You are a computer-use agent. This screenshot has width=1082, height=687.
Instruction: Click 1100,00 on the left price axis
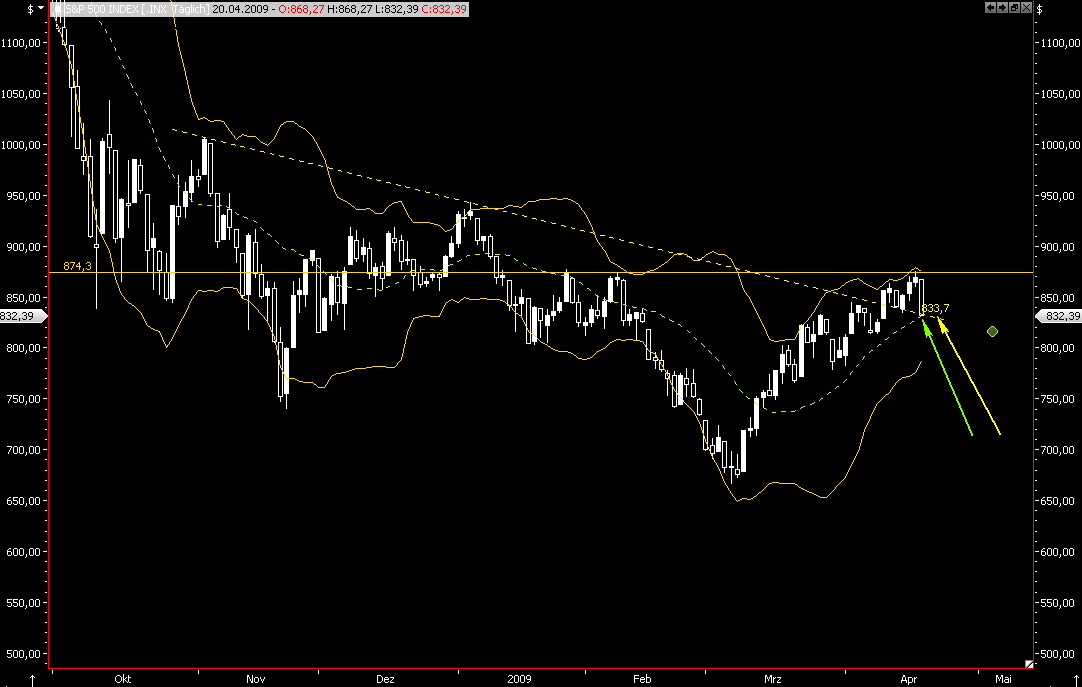[x=21, y=43]
